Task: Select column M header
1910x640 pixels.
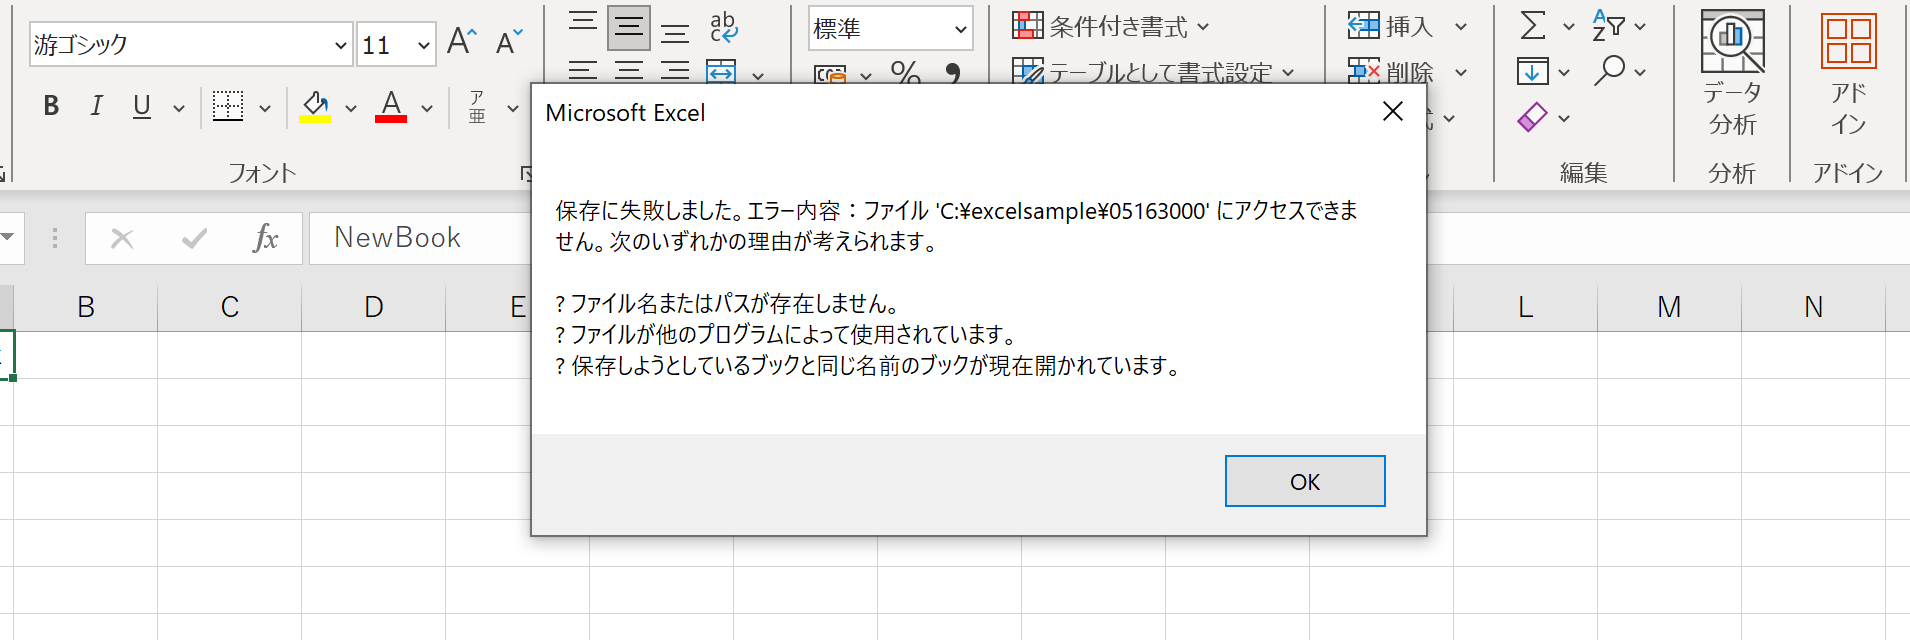Action: [1669, 307]
